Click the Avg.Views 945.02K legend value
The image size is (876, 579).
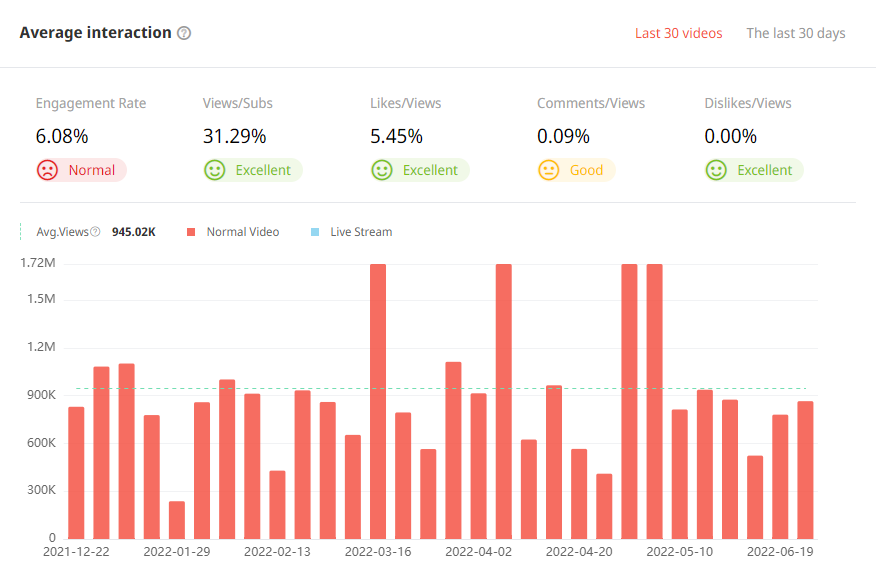134,232
